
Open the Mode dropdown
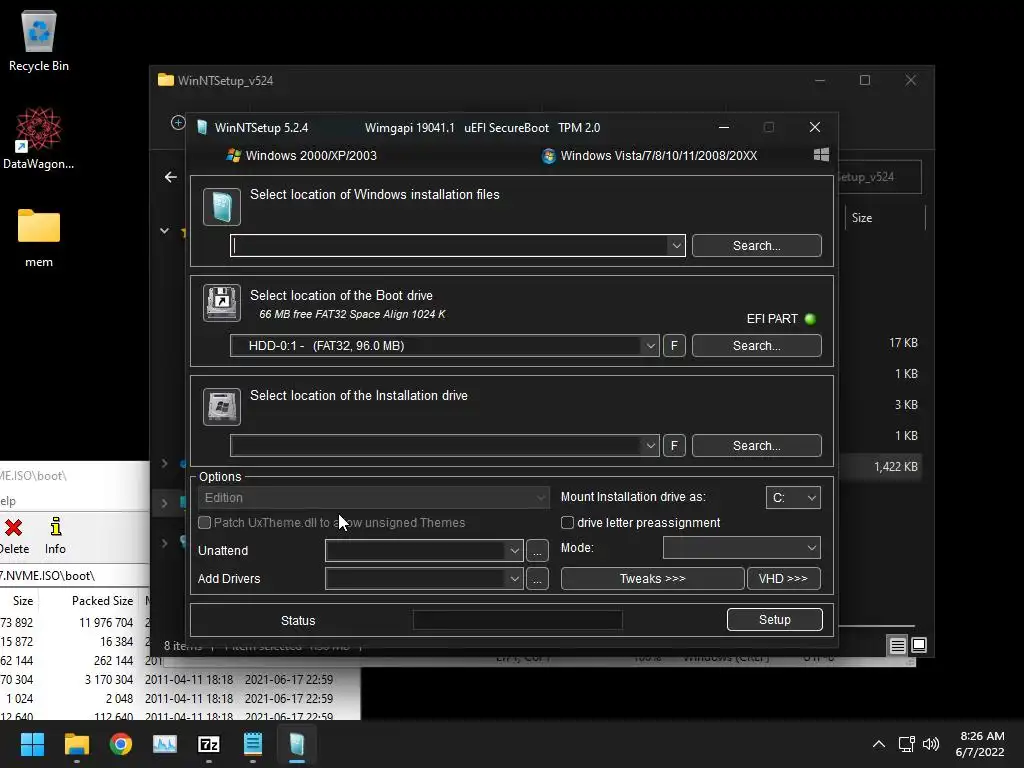coord(741,548)
